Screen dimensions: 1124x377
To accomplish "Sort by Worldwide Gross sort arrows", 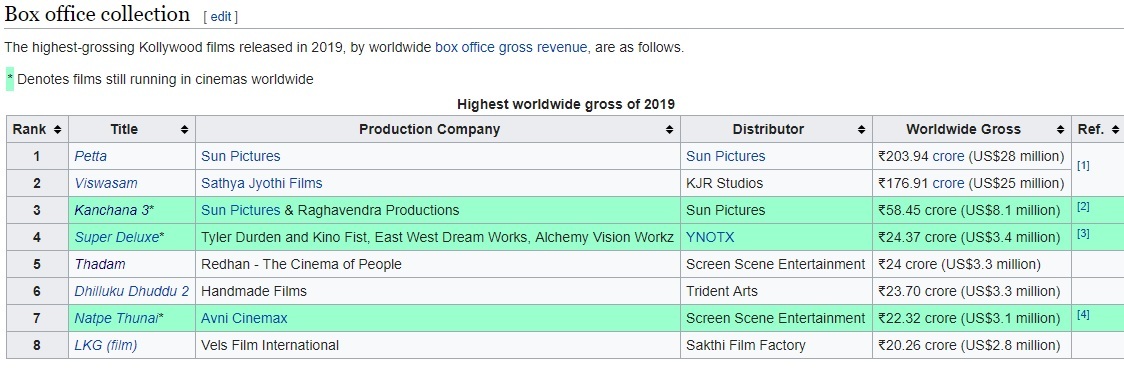I will tap(1060, 130).
